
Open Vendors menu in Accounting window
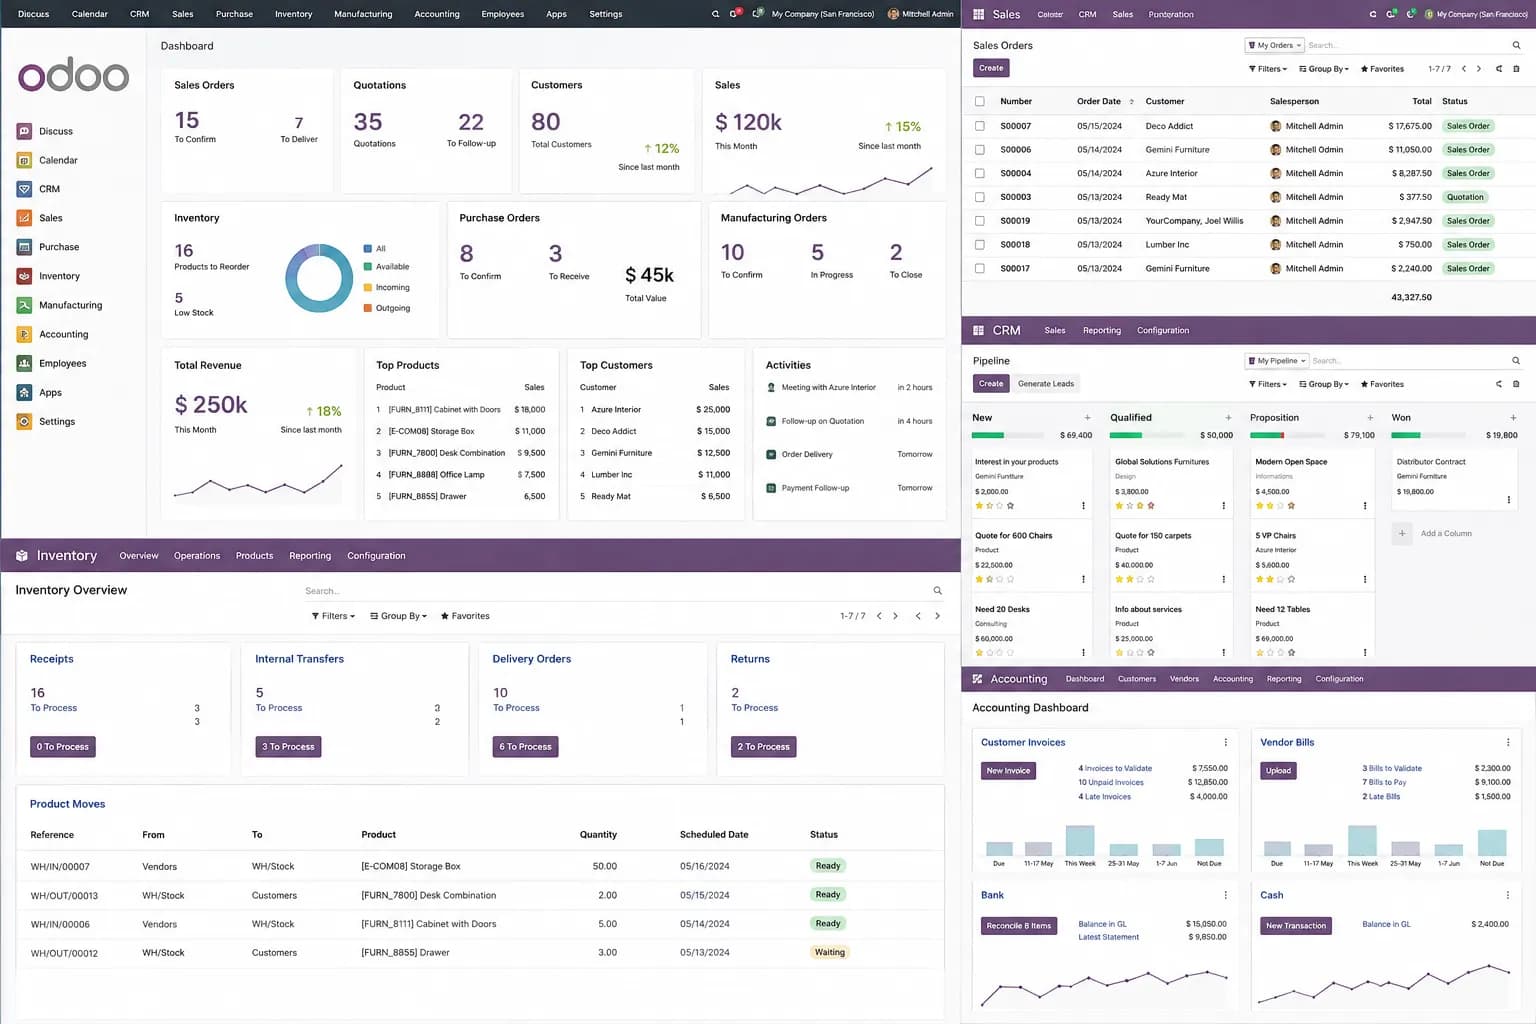click(1184, 679)
